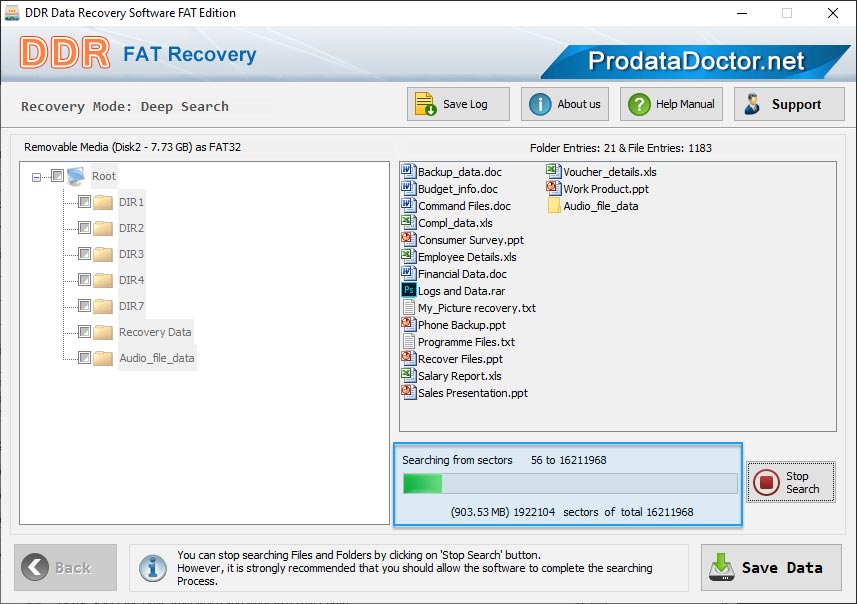Select the Backup_data.doc file name
This screenshot has height=604, width=857.
click(460, 172)
